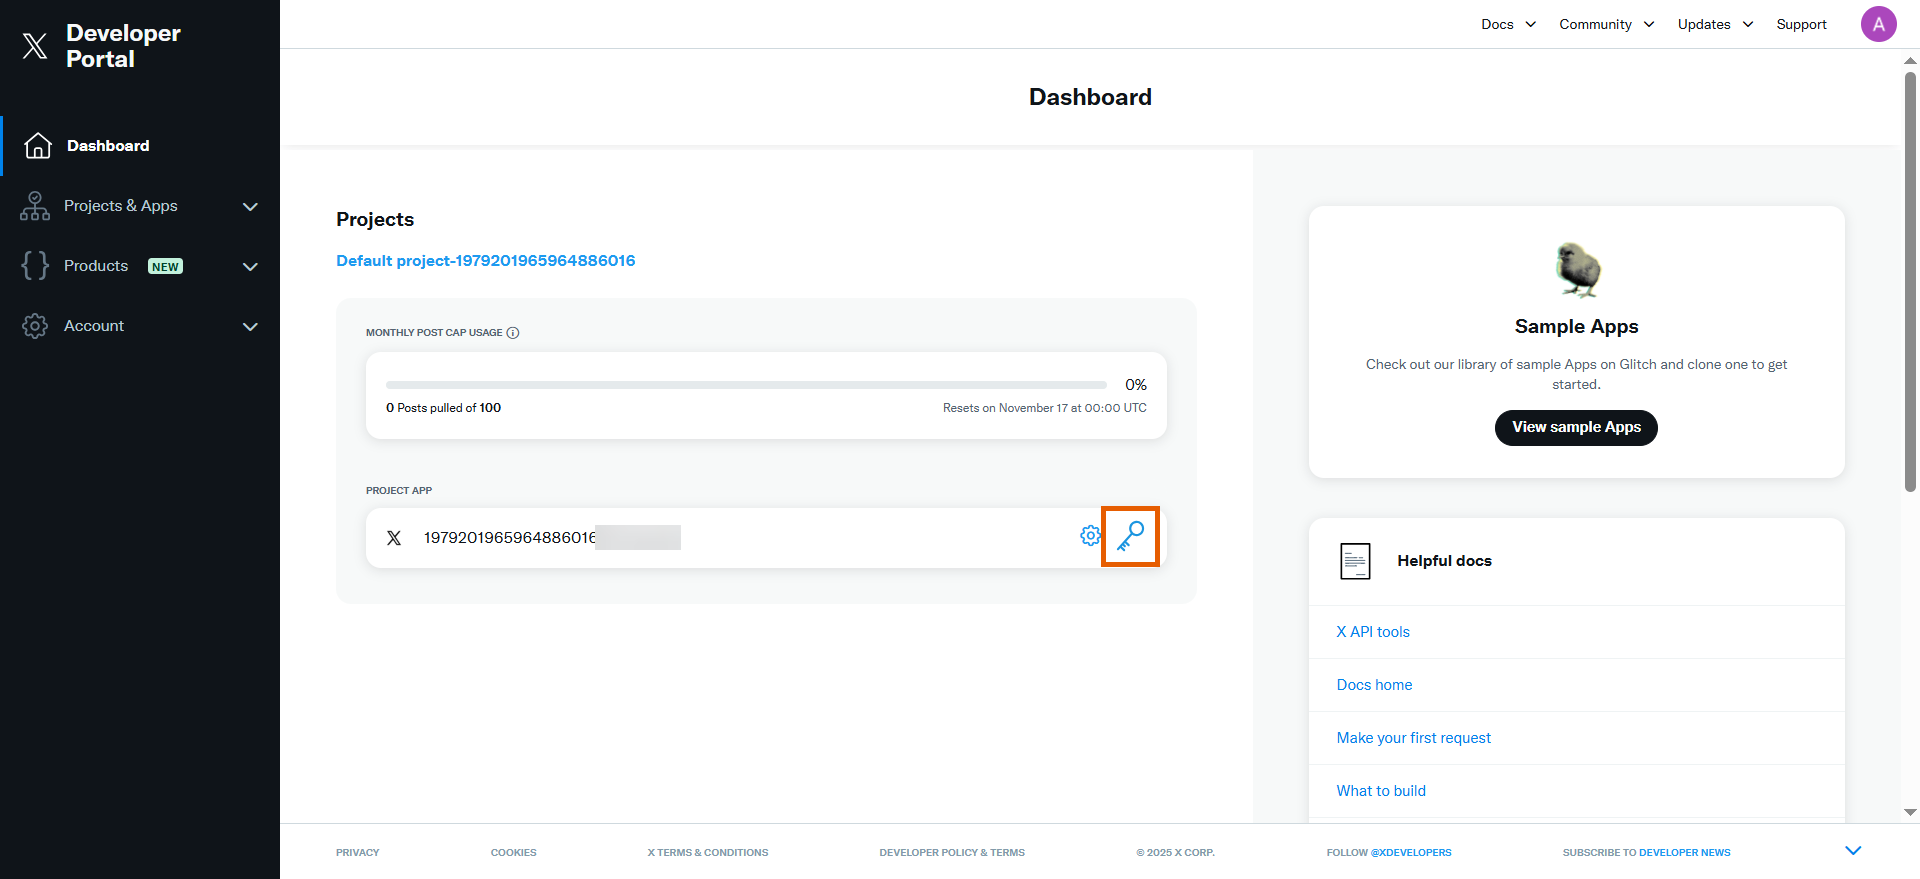Screen dimensions: 1920x879
Task: Click the Account gear icon in sidebar
Action: [35, 326]
